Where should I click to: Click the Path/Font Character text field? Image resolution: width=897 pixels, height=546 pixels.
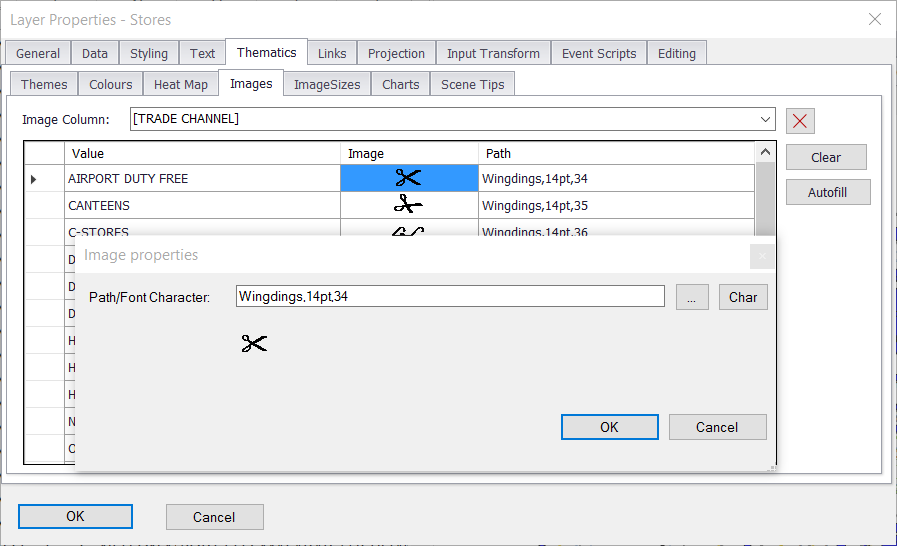[x=450, y=297]
